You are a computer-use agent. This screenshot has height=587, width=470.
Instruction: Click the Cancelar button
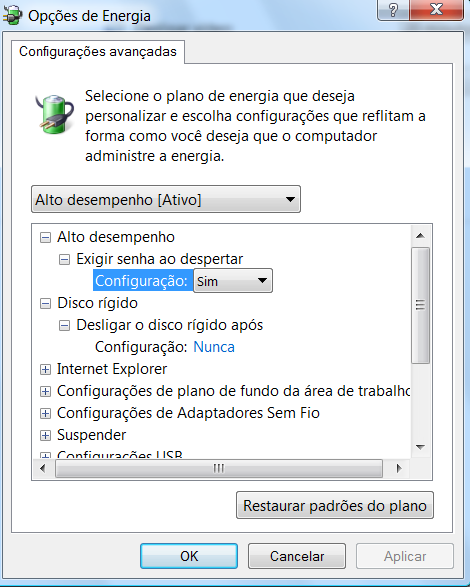(297, 556)
